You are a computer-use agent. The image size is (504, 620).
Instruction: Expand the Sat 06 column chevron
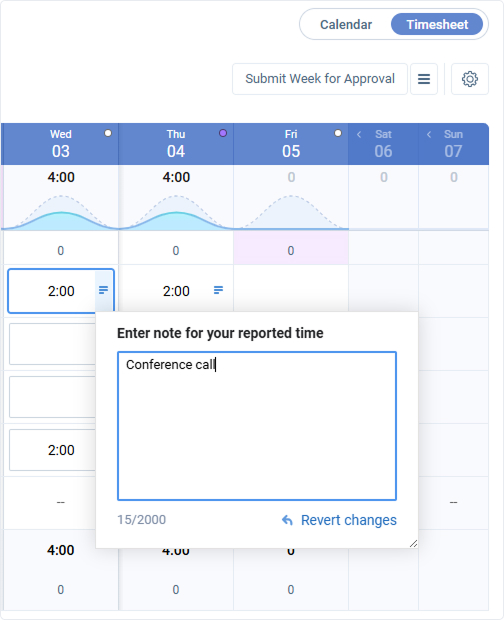tap(359, 134)
